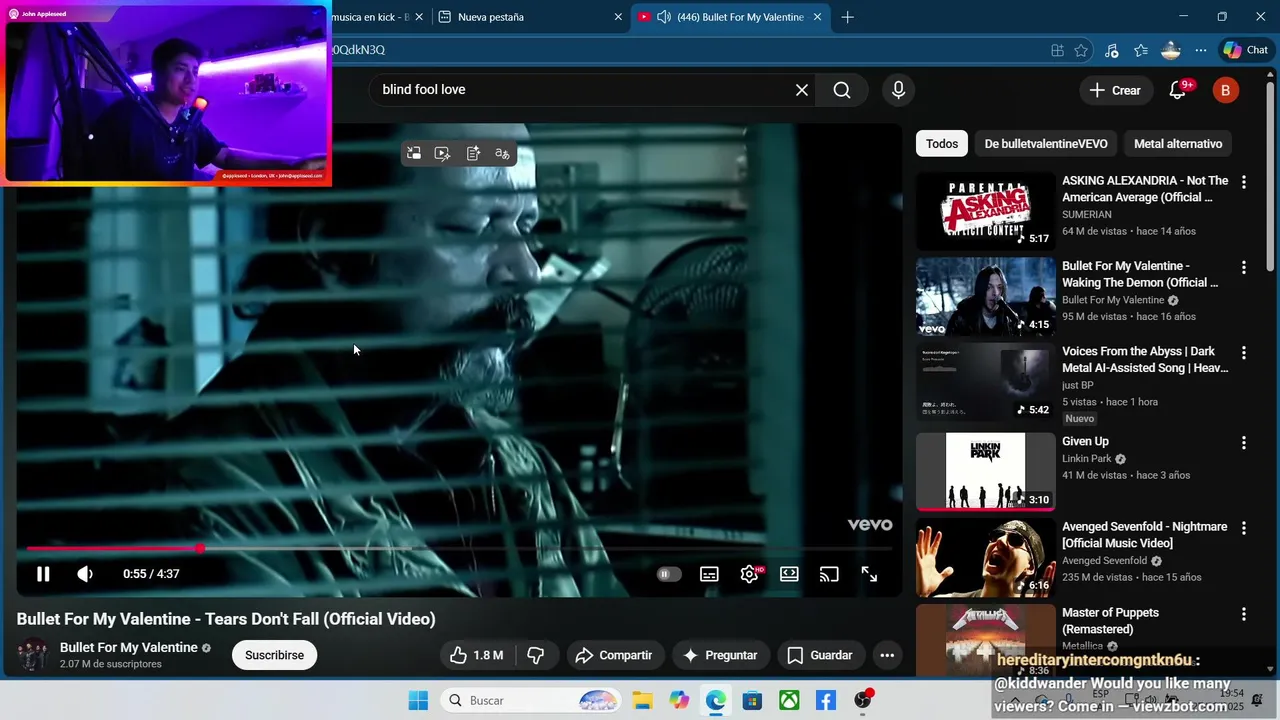Pause the playing video

click(x=43, y=574)
